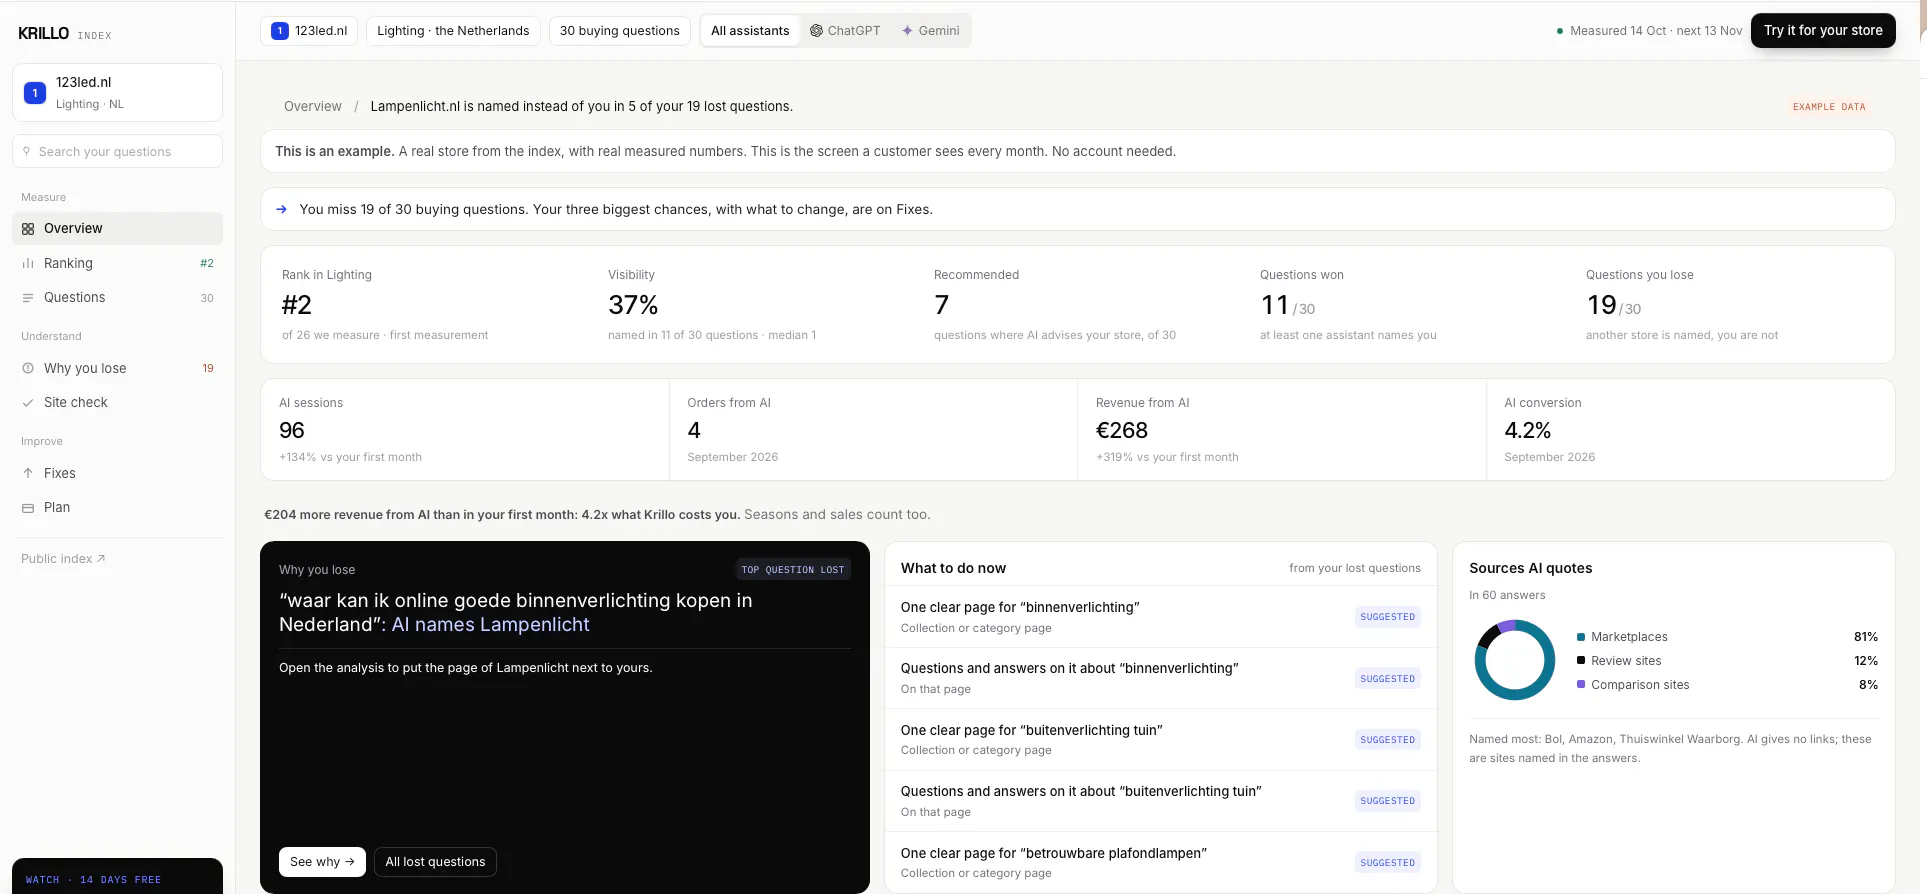The image size is (1927, 894).
Task: Click the purple Comparison sites legend swatch
Action: tap(1581, 685)
